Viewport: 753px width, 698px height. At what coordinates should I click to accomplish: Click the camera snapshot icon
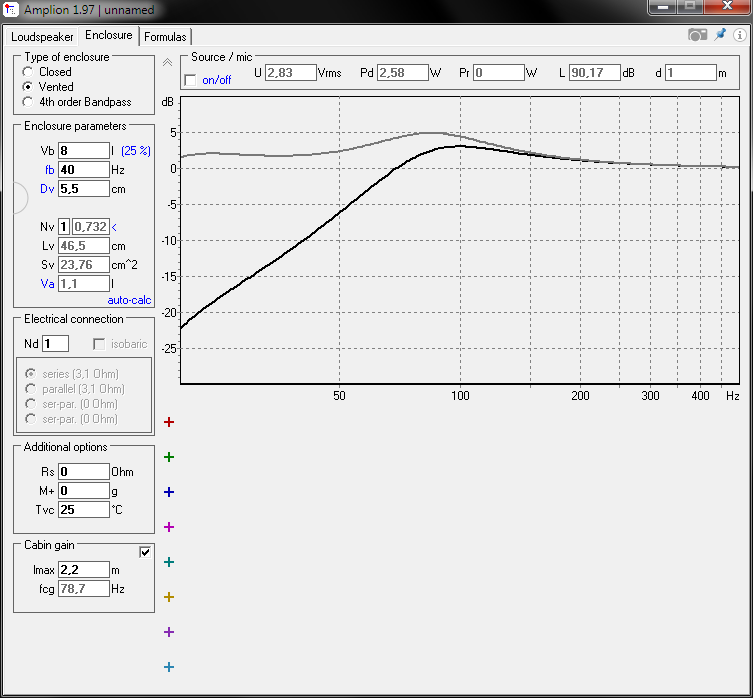tap(697, 35)
